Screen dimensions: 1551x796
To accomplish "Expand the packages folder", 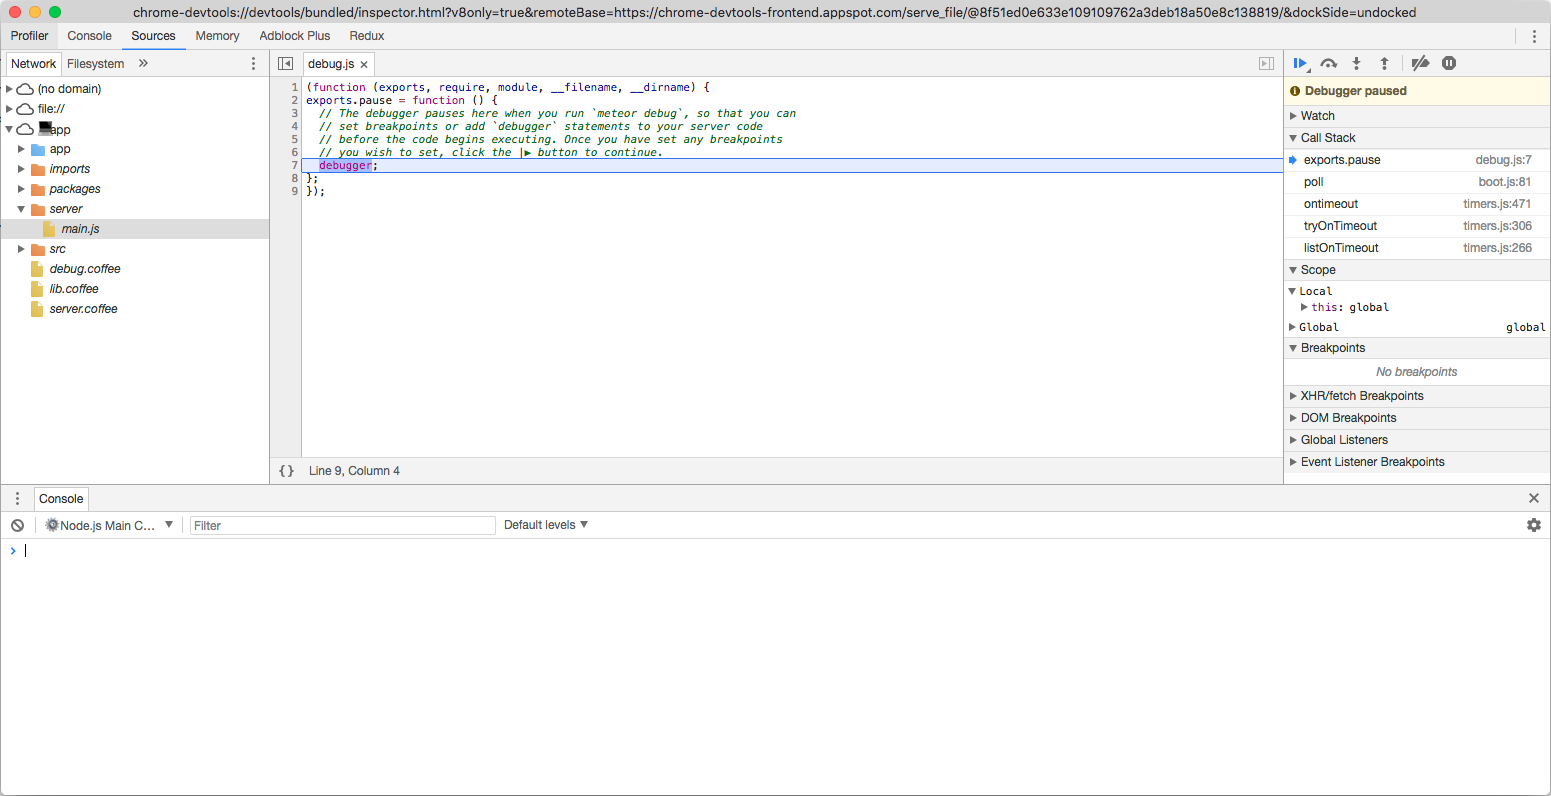I will click(x=21, y=189).
